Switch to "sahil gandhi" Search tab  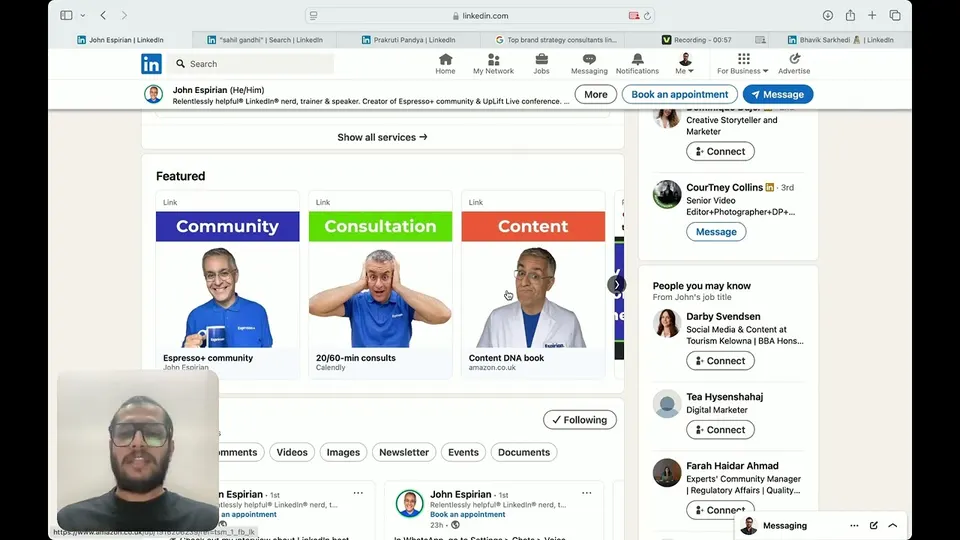tap(264, 40)
